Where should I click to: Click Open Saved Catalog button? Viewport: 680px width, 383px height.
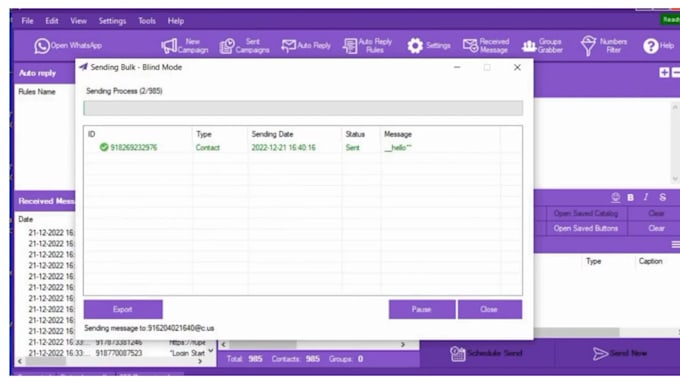[x=585, y=213]
